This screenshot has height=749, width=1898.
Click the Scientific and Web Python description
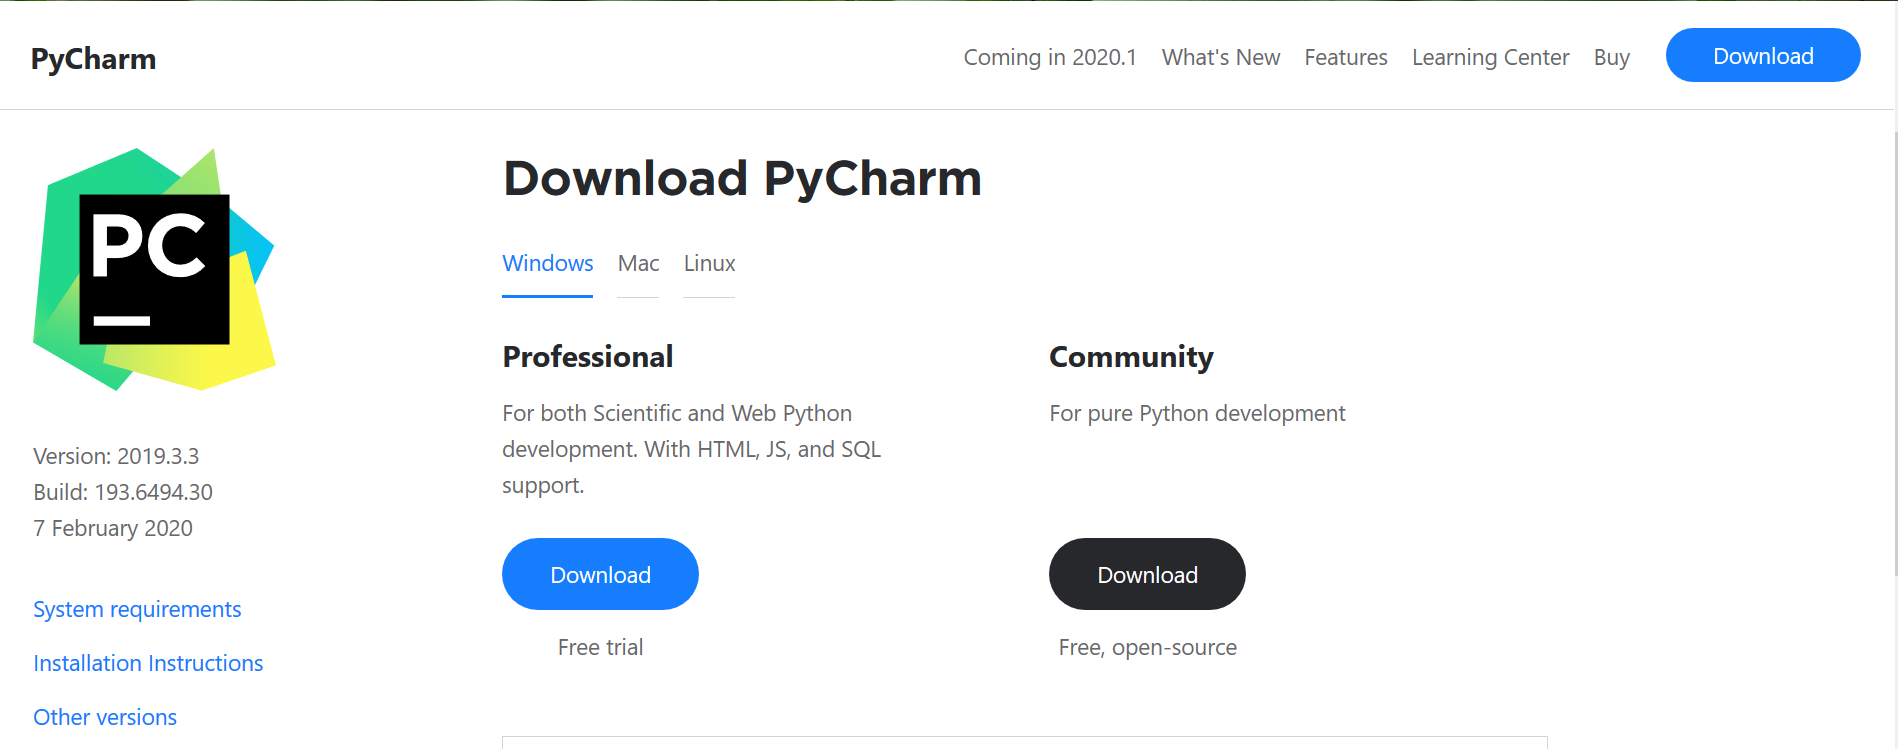click(x=691, y=449)
